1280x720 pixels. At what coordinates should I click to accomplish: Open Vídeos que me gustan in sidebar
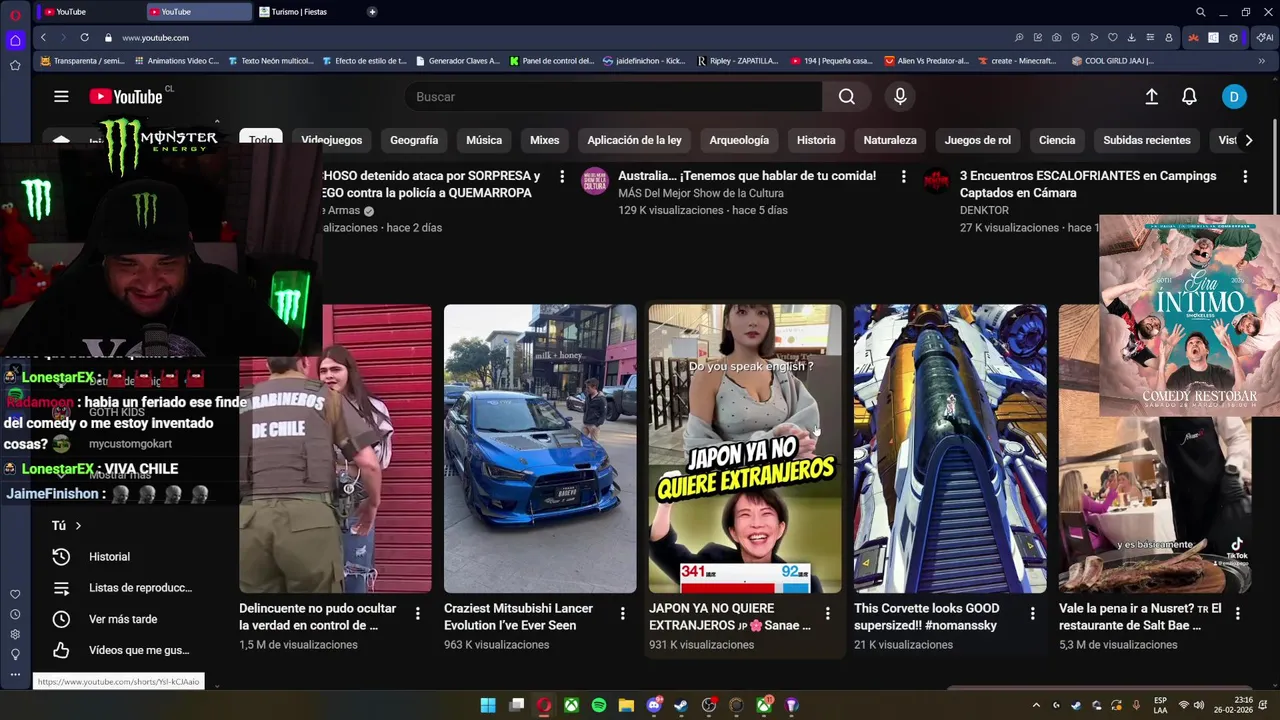139,650
